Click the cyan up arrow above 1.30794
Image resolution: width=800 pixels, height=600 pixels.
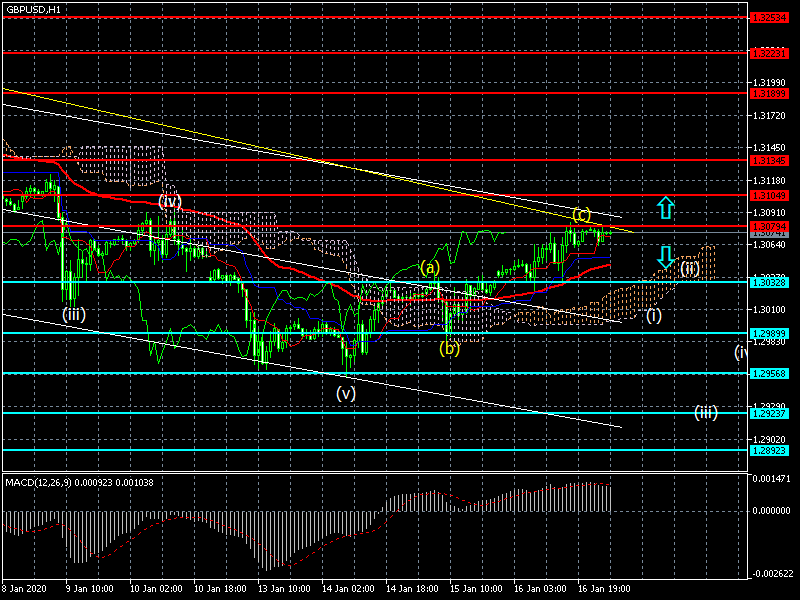pos(665,208)
